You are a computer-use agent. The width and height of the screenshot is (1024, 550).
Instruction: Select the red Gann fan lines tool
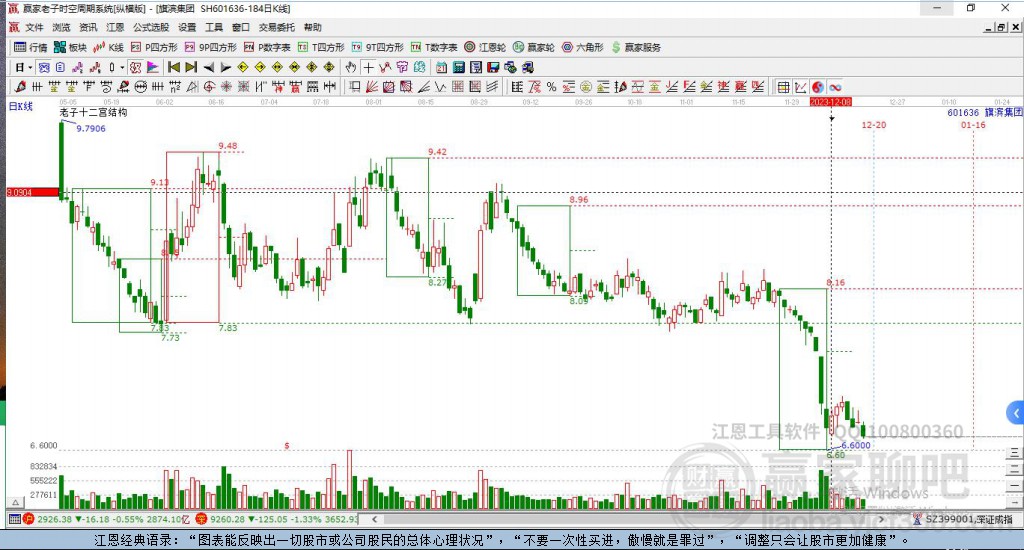click(x=372, y=86)
